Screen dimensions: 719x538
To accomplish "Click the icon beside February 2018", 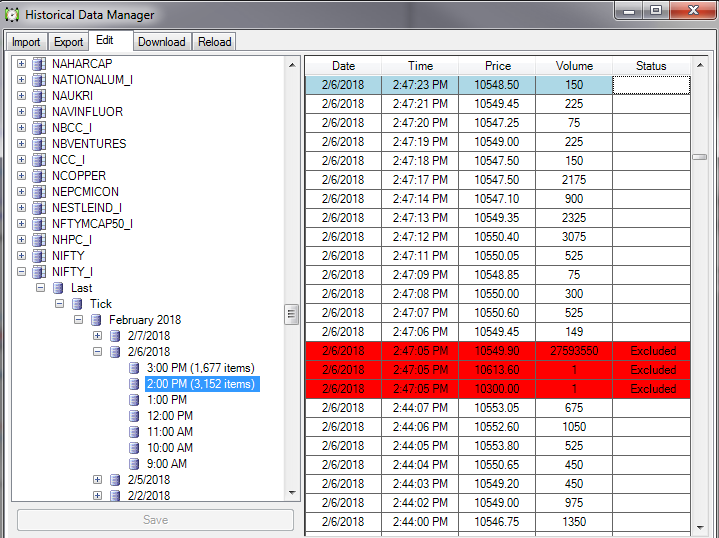I will click(x=96, y=320).
